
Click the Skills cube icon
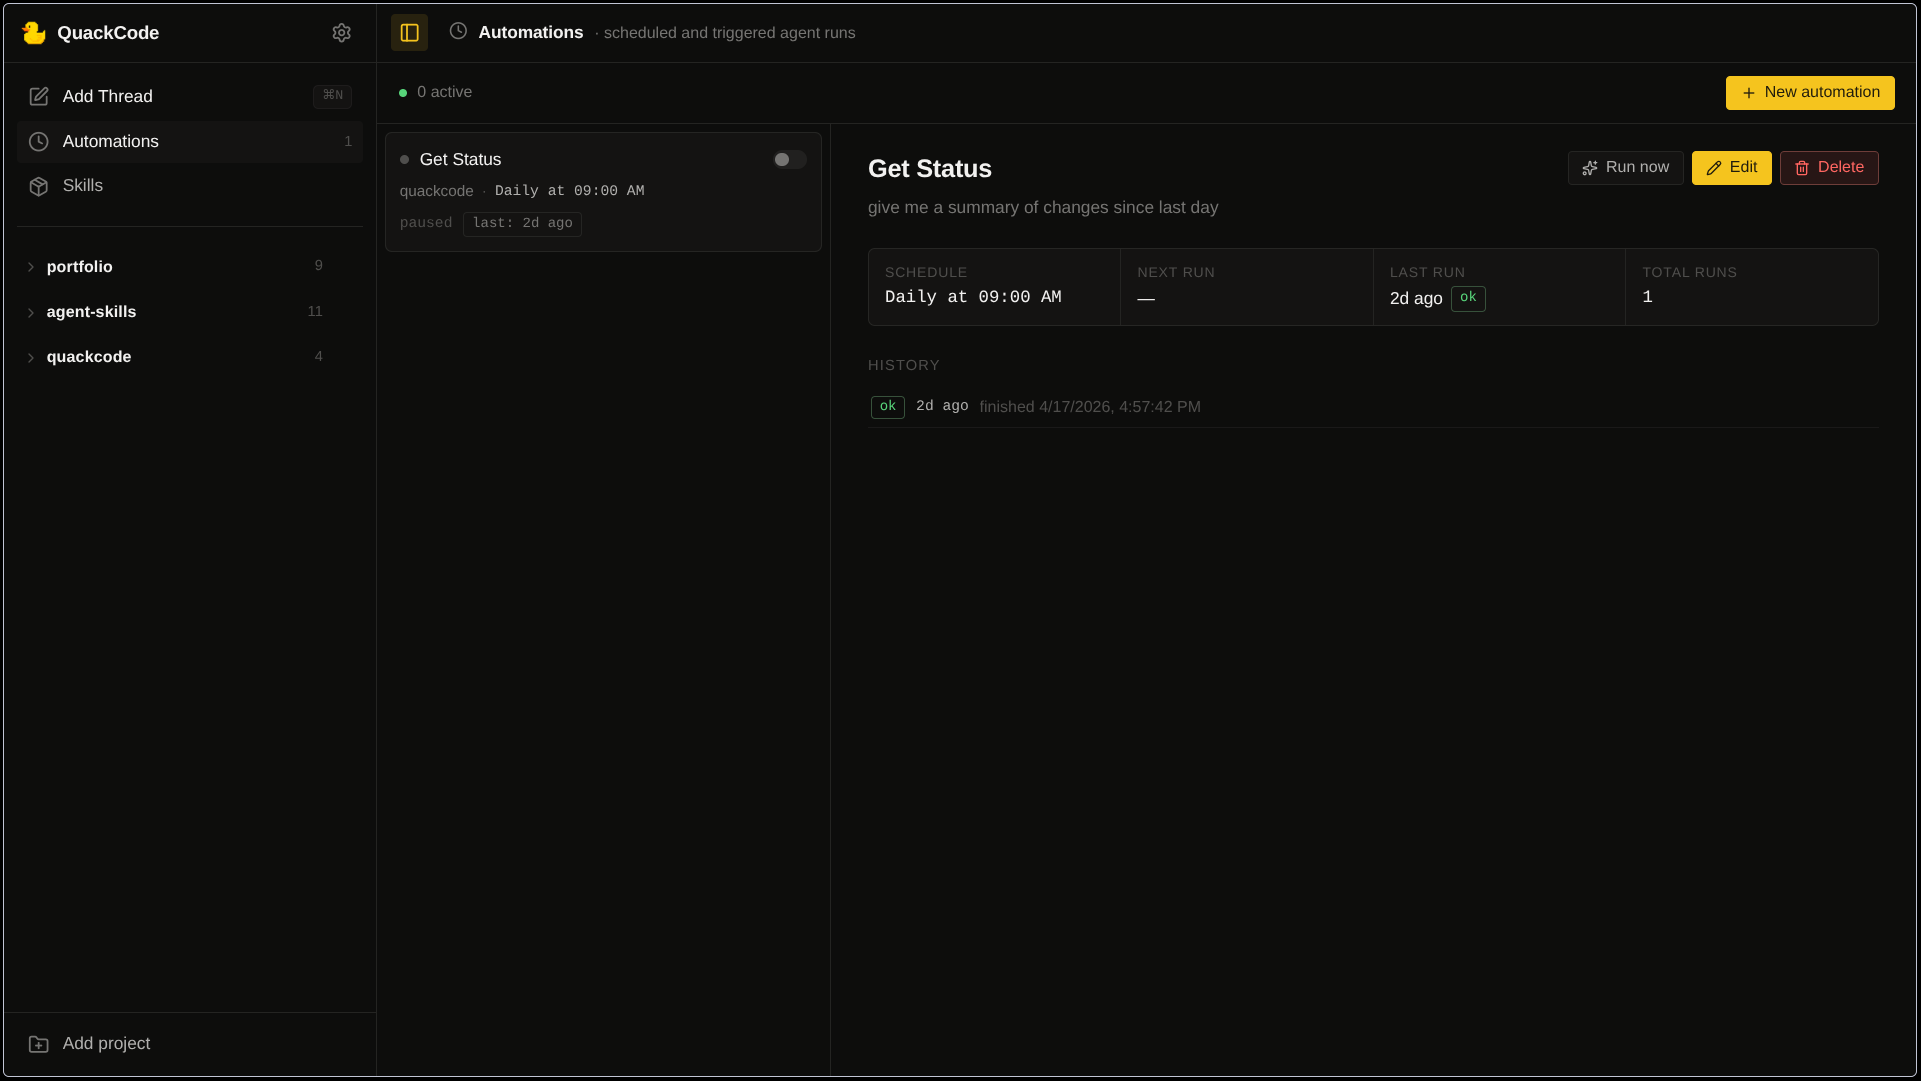point(39,186)
